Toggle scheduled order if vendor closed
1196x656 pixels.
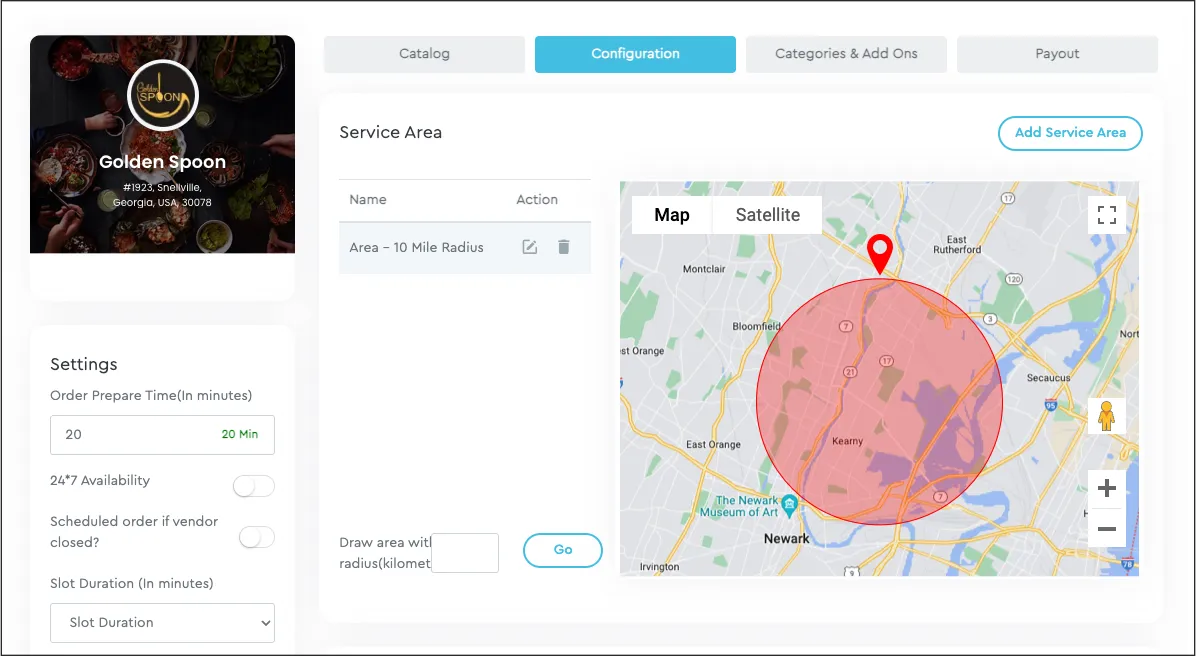[256, 538]
